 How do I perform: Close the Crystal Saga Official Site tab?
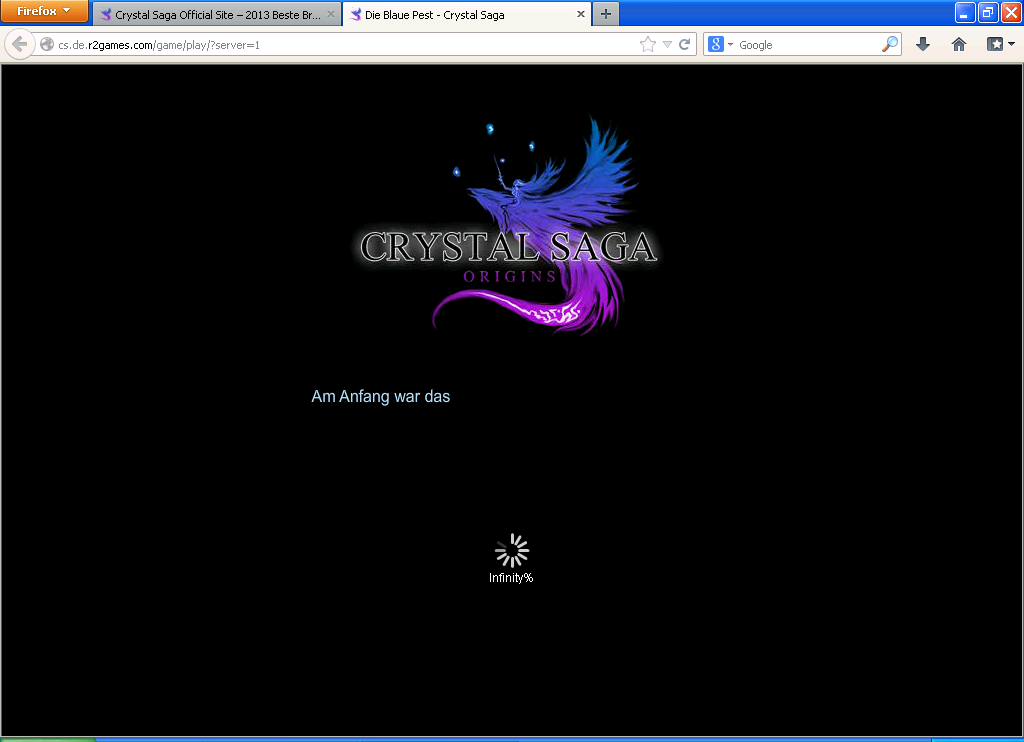pos(331,15)
